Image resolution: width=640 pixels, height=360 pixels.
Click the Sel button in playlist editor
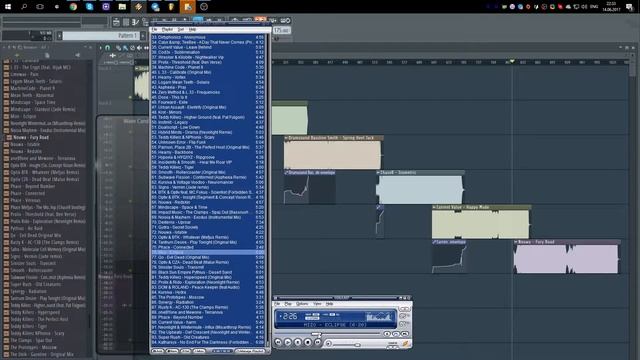click(185, 351)
